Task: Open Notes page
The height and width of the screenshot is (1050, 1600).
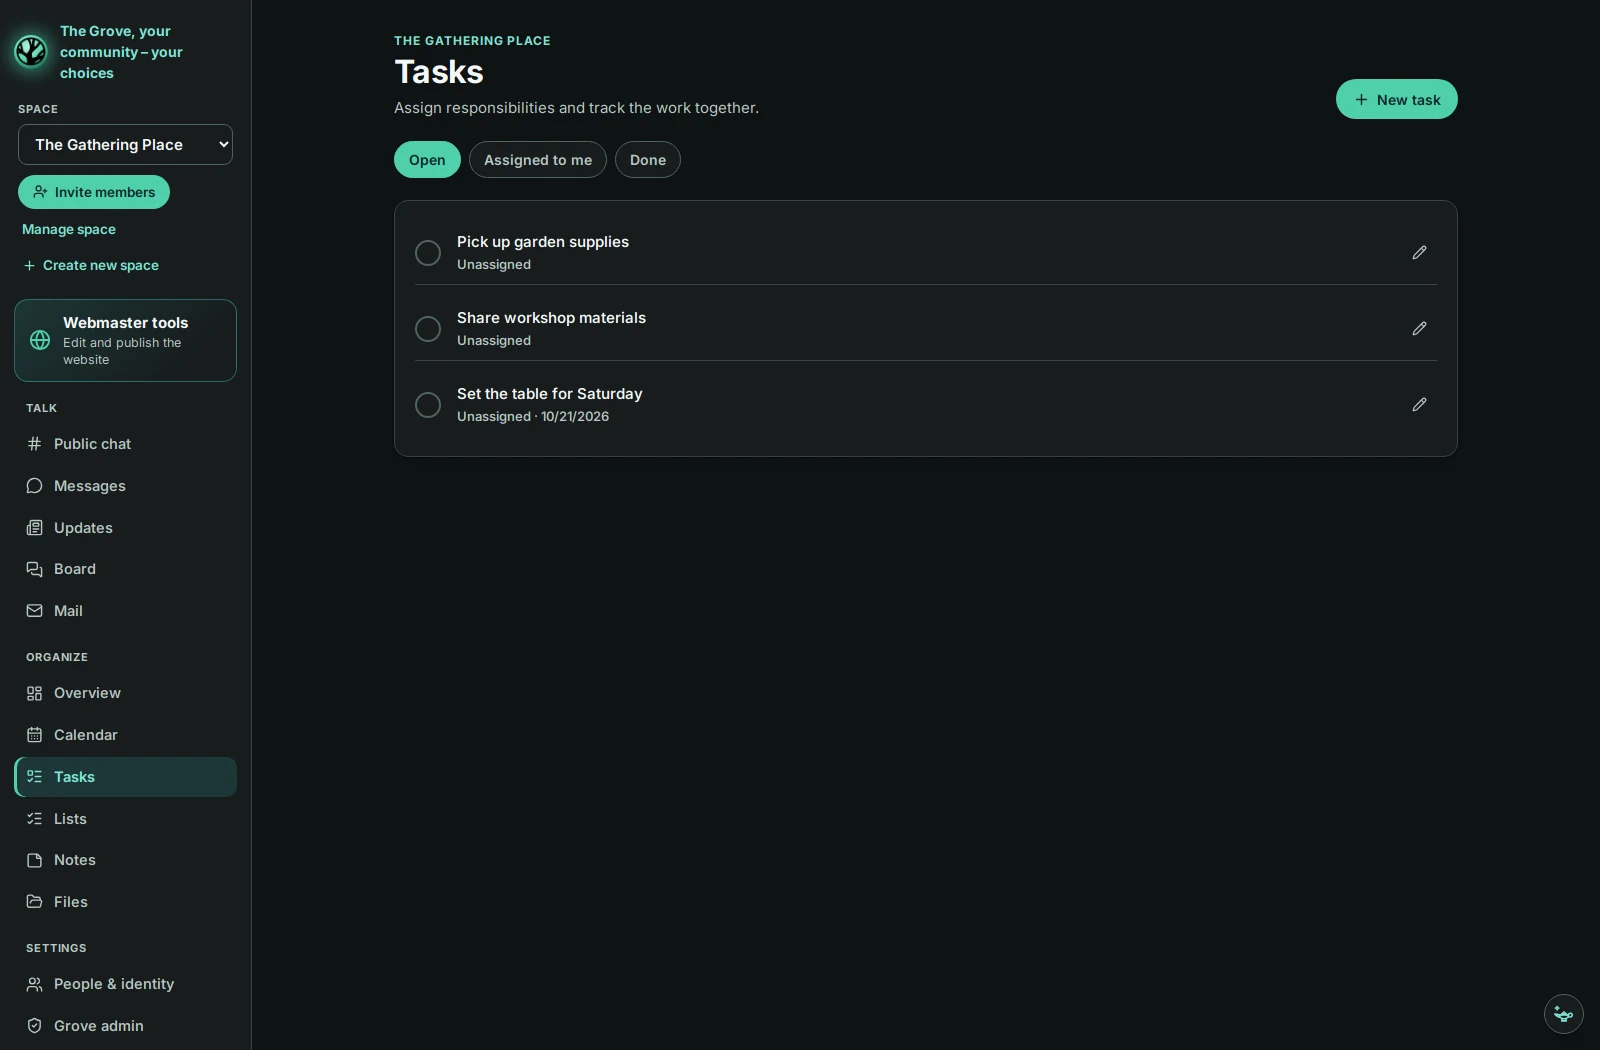Action: [x=125, y=860]
